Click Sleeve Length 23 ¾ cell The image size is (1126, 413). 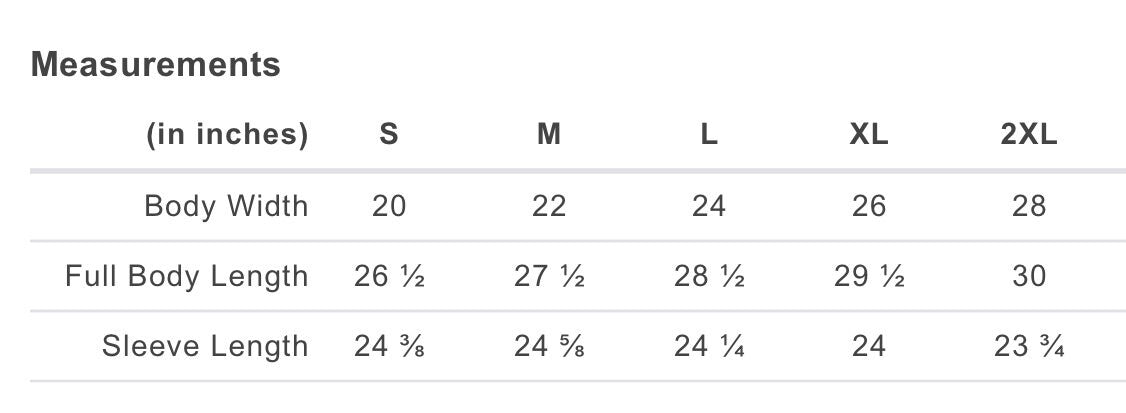(x=1029, y=346)
